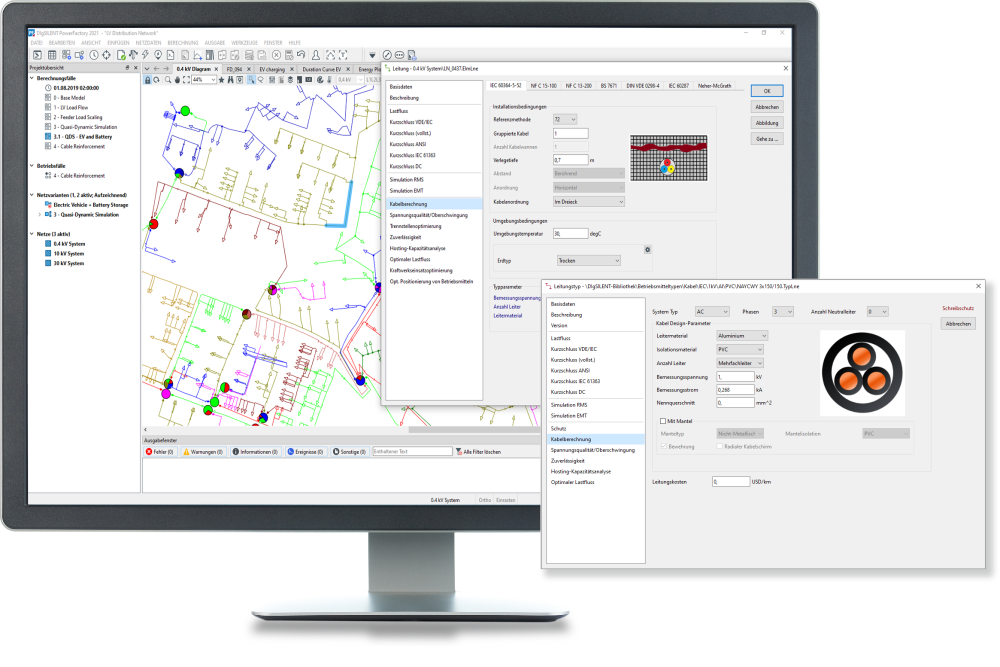This screenshot has width=1000, height=667.
Task: Click the Gehe zu... button
Action: pyautogui.click(x=767, y=139)
